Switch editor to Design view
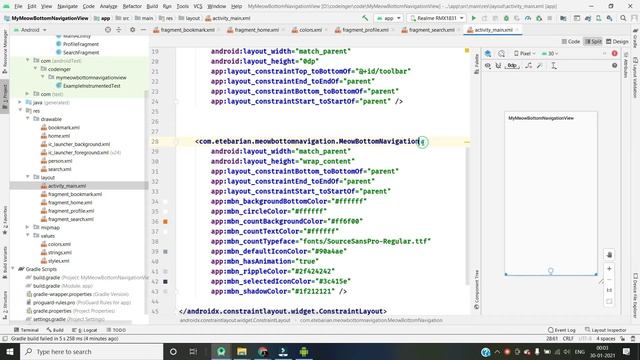The height and width of the screenshot is (360, 640). click(x=617, y=42)
